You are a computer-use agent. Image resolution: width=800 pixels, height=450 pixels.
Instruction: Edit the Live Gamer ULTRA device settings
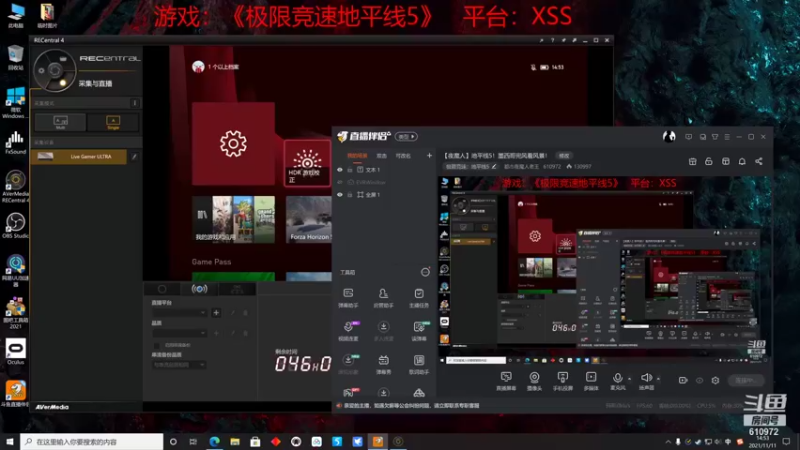pos(134,157)
